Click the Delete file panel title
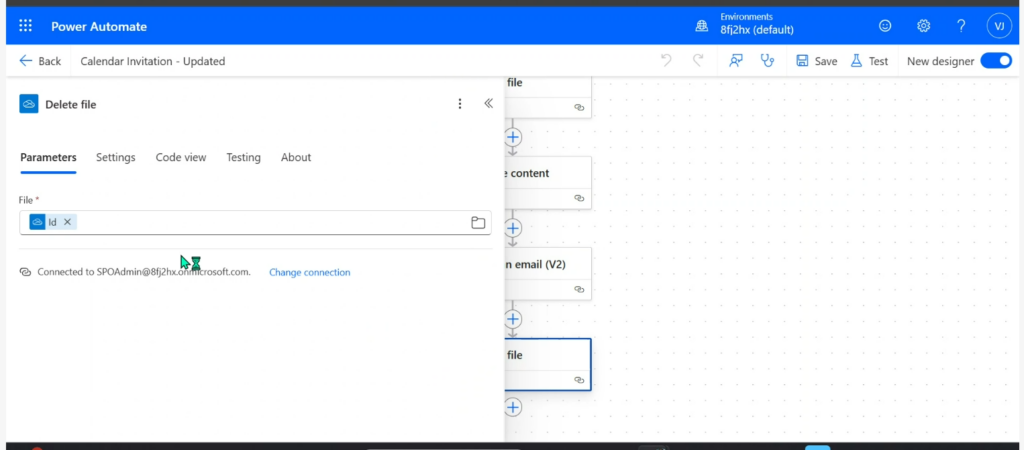 [71, 104]
